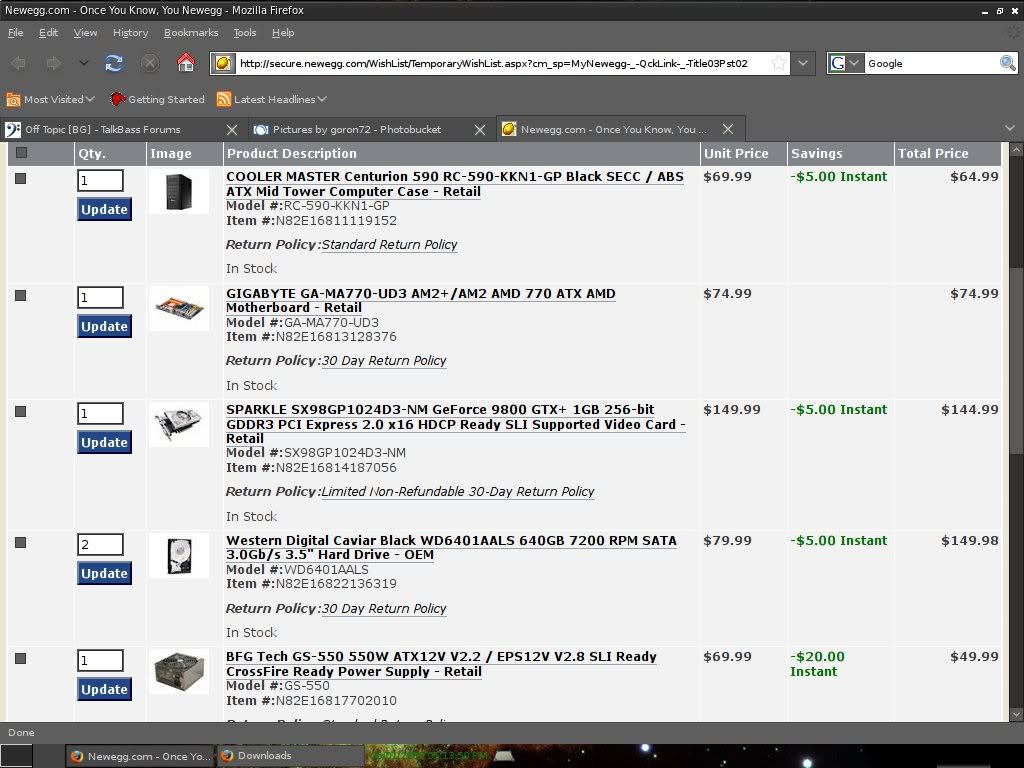
Task: Close the Photobucket tab
Action: 480,130
